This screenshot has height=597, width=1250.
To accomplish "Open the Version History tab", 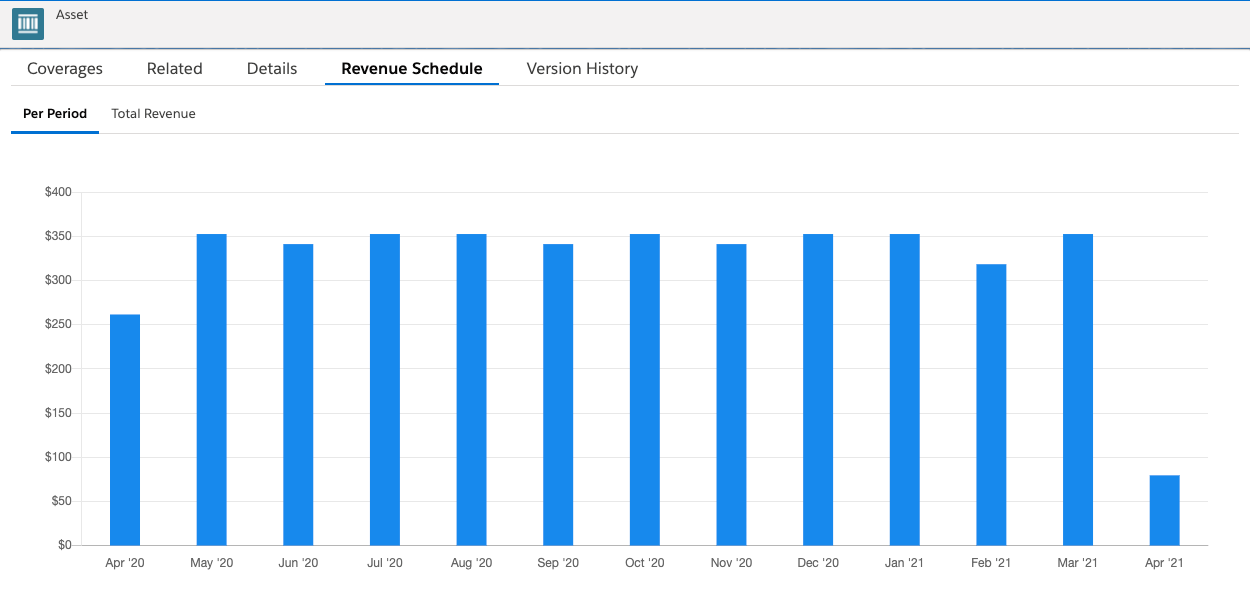I will pos(582,69).
